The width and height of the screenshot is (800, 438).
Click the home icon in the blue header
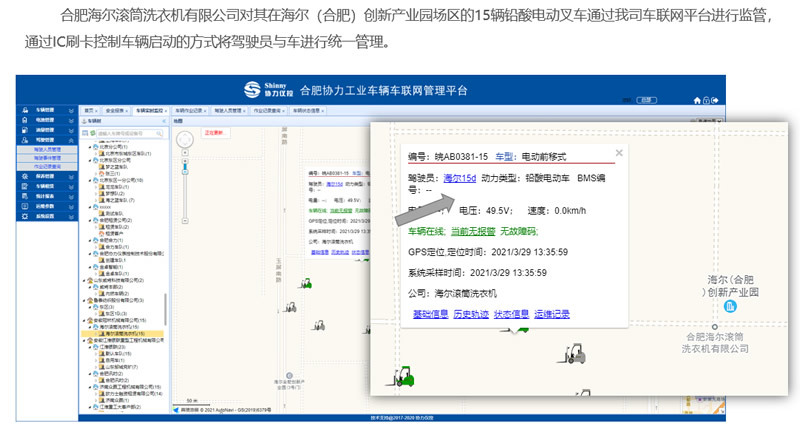pos(697,100)
